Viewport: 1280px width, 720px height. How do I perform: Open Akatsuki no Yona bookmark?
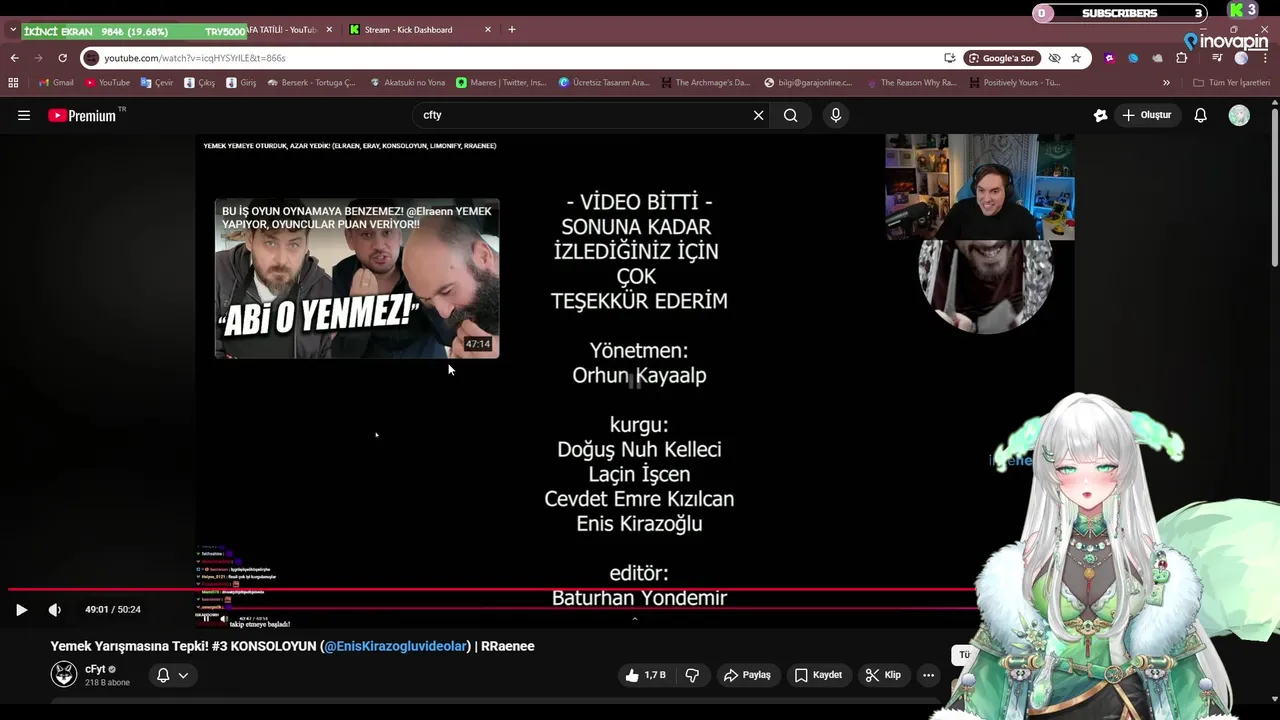(408, 83)
